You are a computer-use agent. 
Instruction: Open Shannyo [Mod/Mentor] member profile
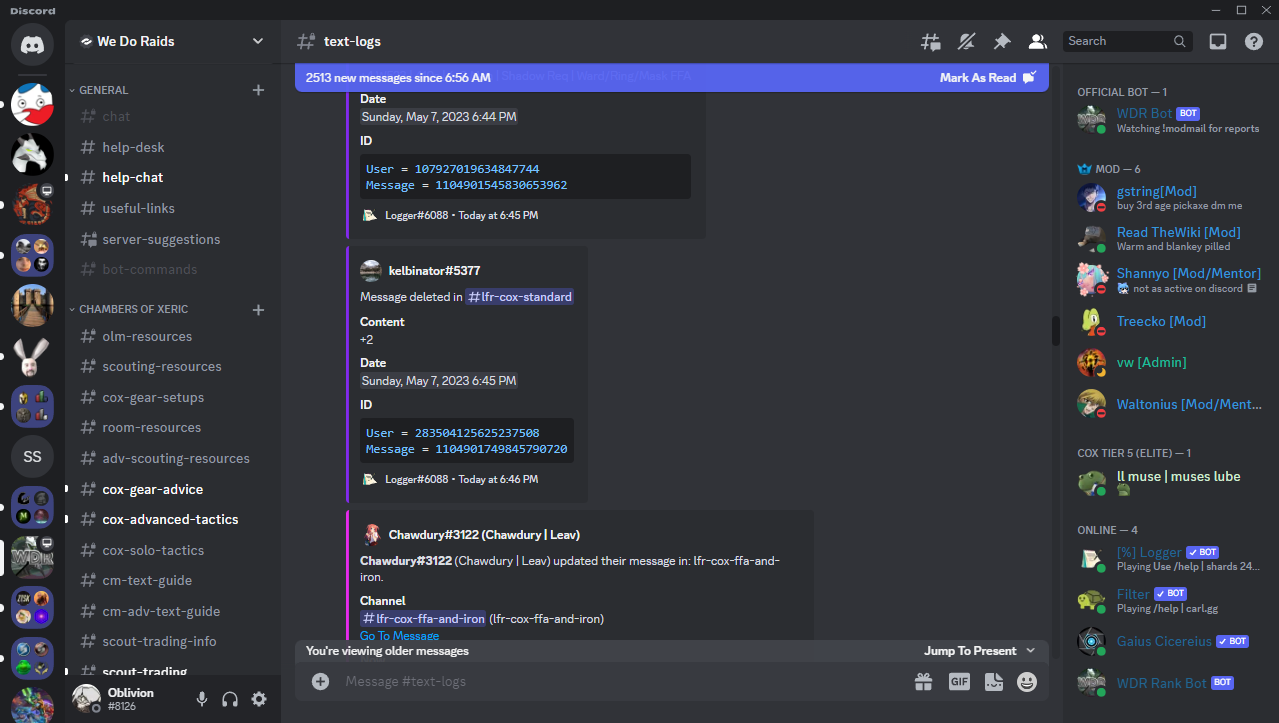pos(1168,280)
